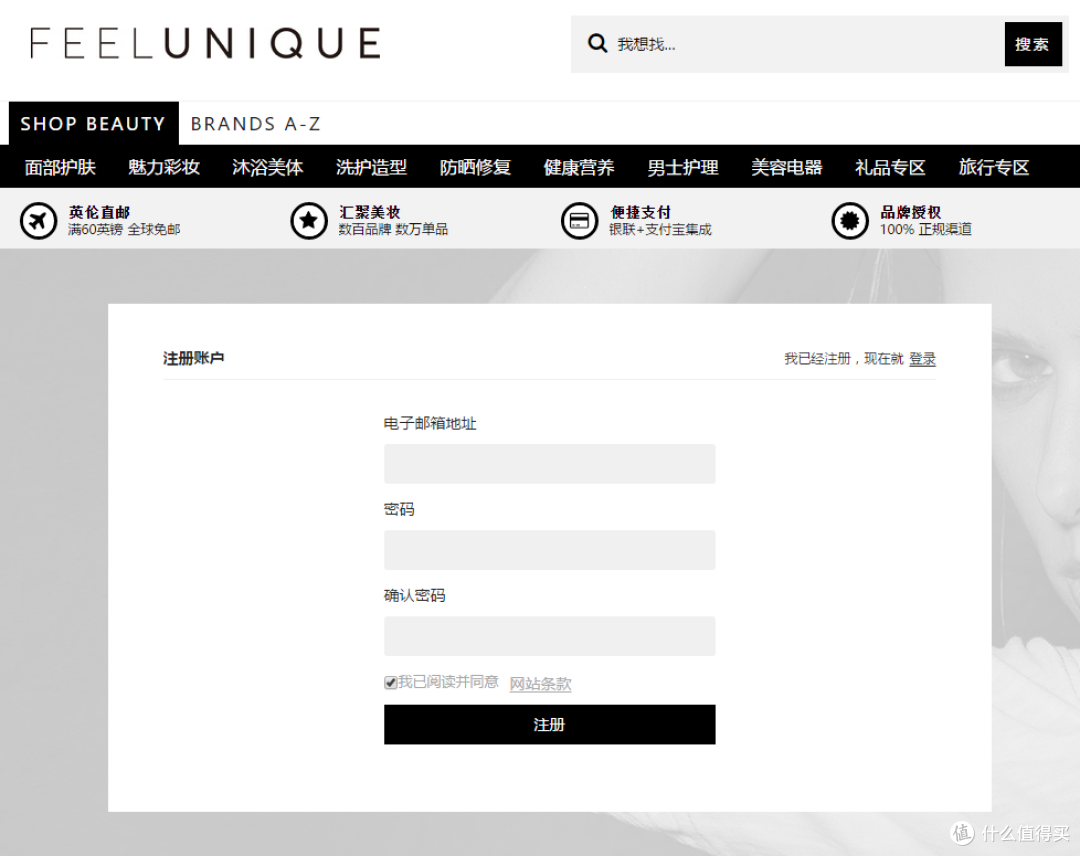Switch to the BRANDS A-Z tab
The width and height of the screenshot is (1080, 856).
256,124
